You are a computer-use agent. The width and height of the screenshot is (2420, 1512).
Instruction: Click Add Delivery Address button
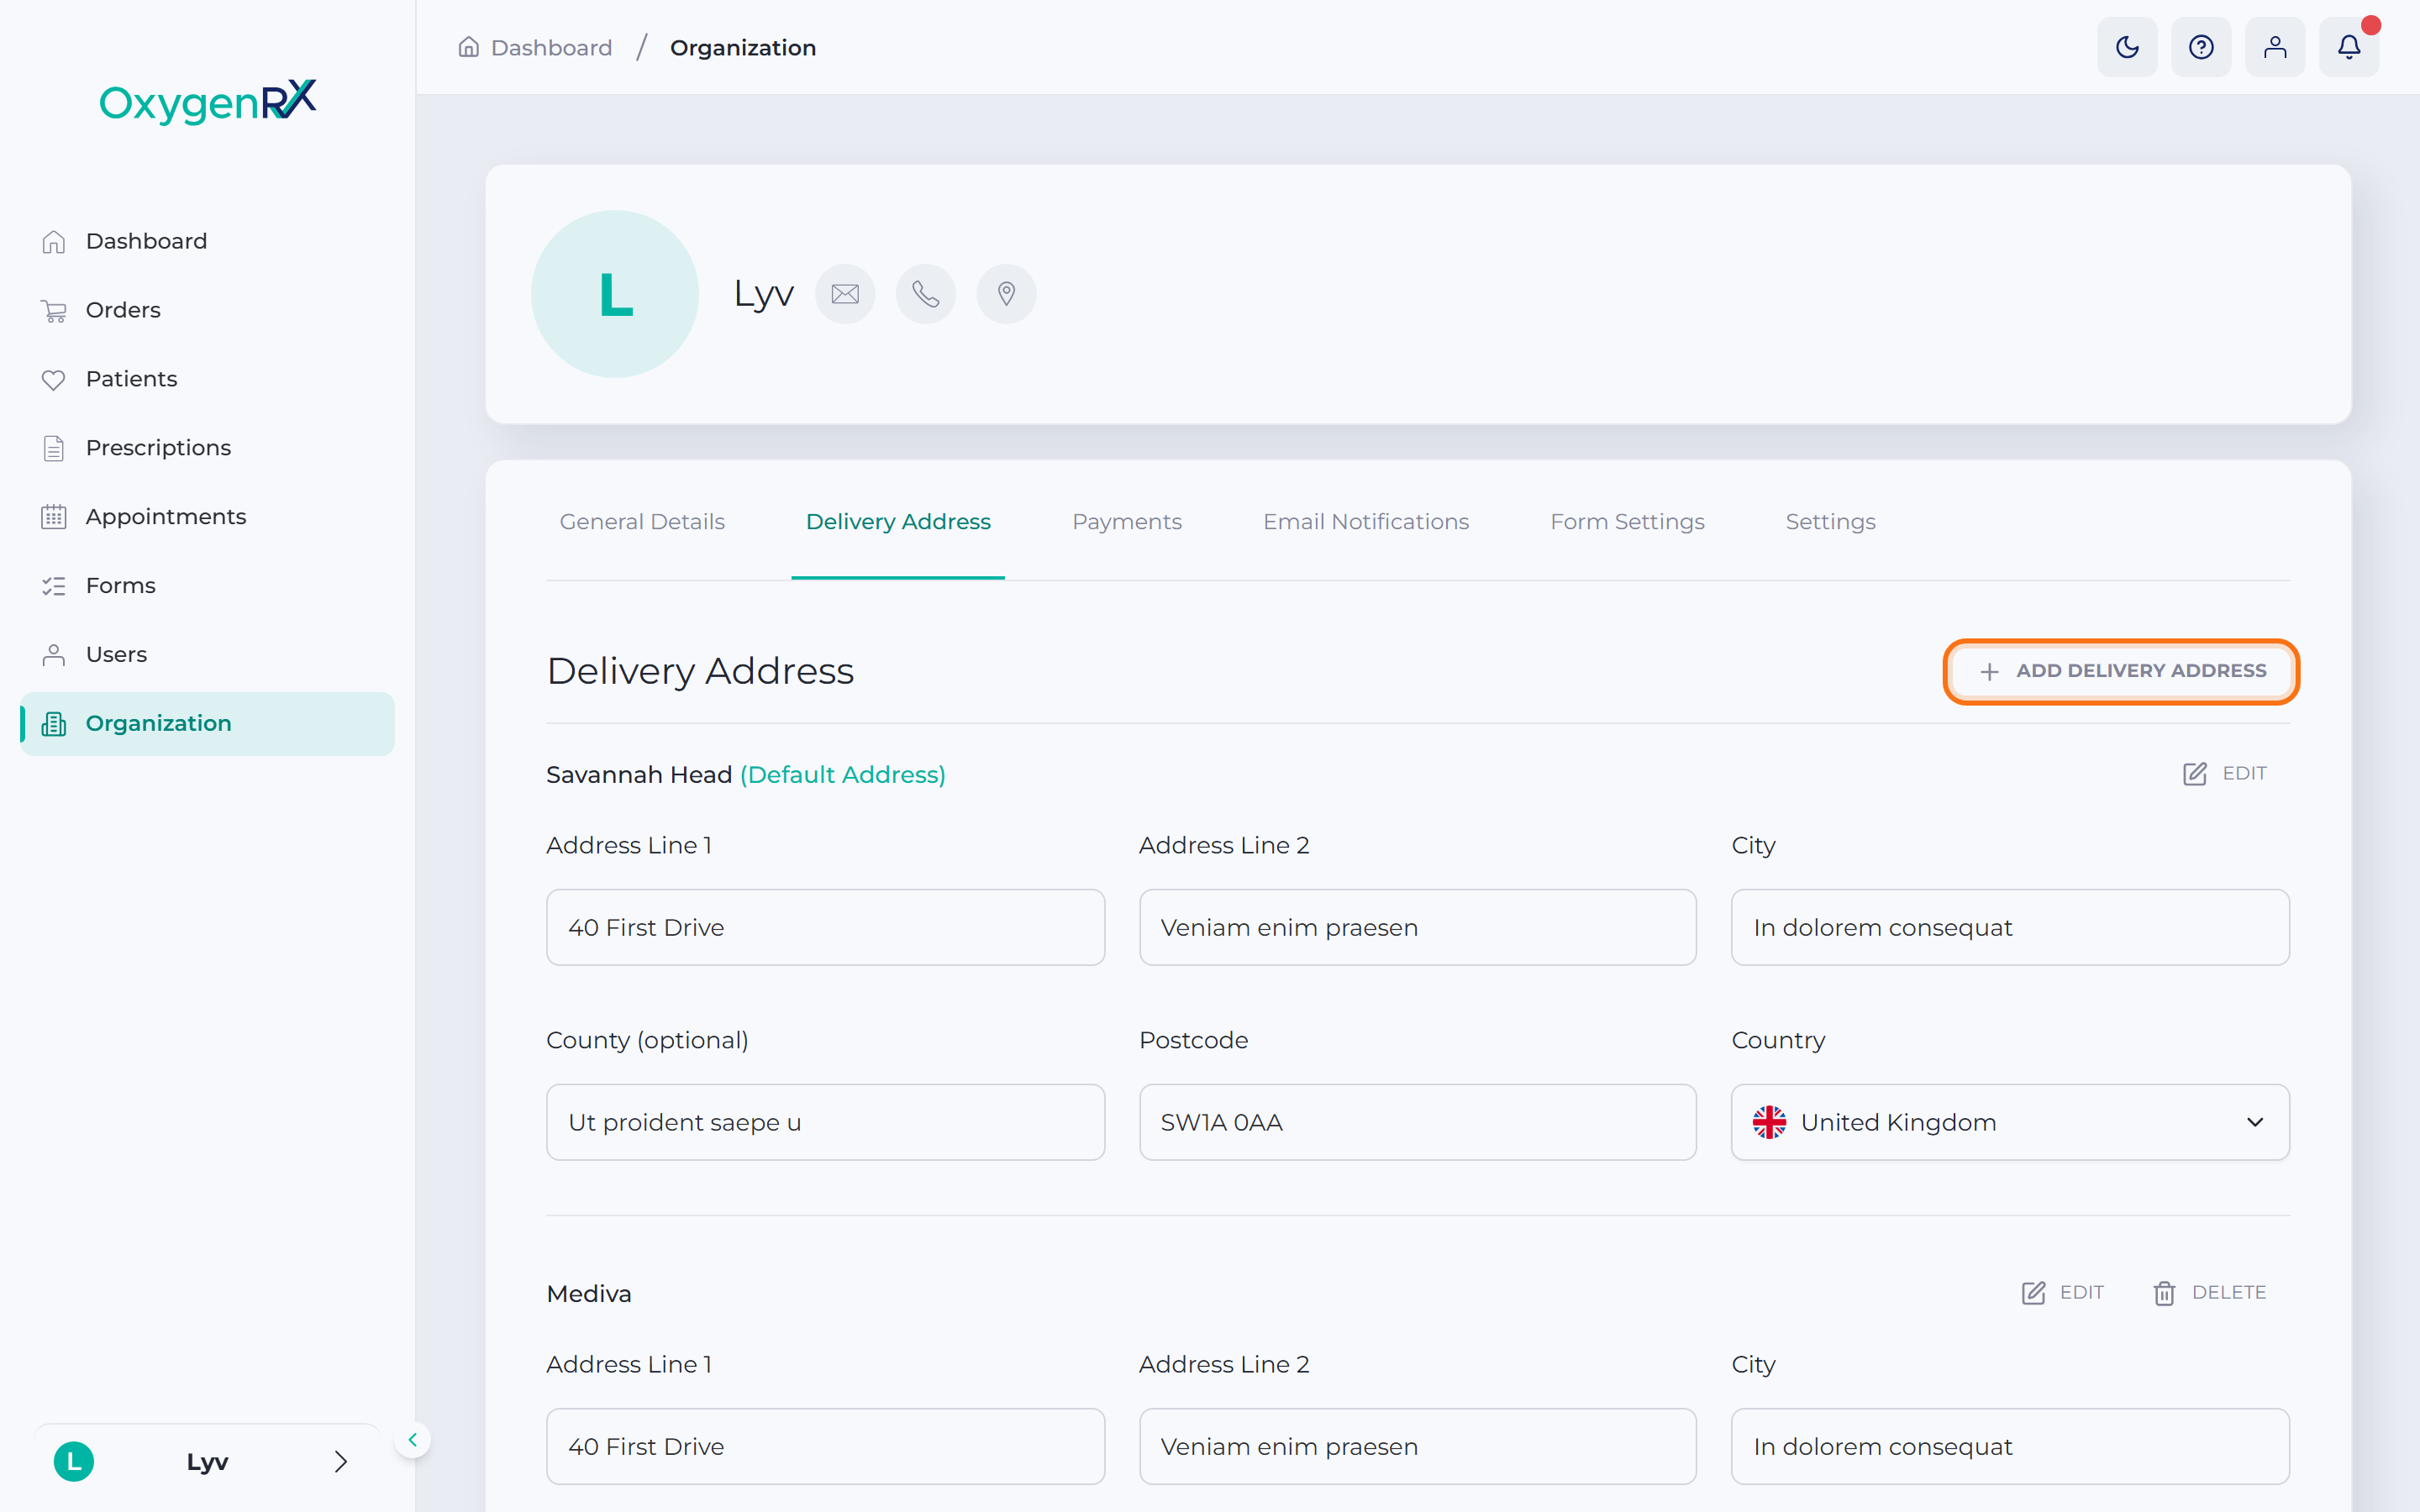[x=2121, y=671]
